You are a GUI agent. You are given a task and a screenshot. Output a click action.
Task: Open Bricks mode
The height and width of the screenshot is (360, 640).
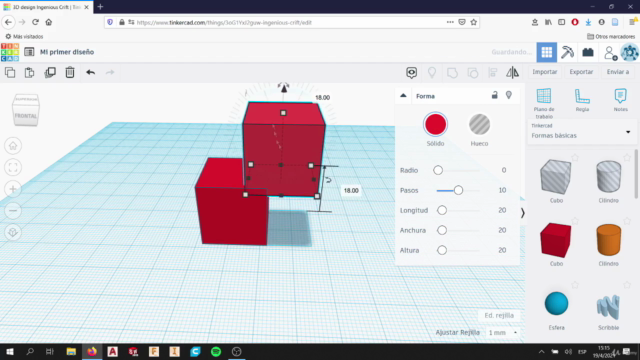coord(588,52)
